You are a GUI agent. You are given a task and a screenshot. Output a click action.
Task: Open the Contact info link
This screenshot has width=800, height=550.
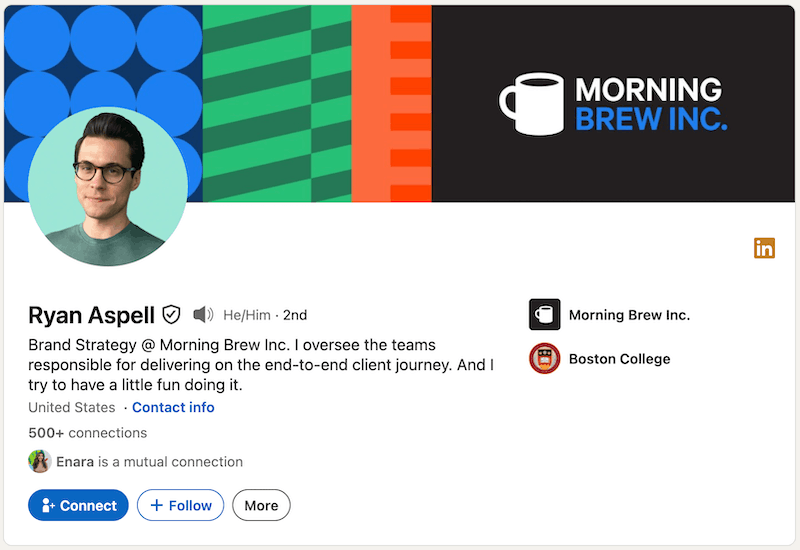[173, 407]
